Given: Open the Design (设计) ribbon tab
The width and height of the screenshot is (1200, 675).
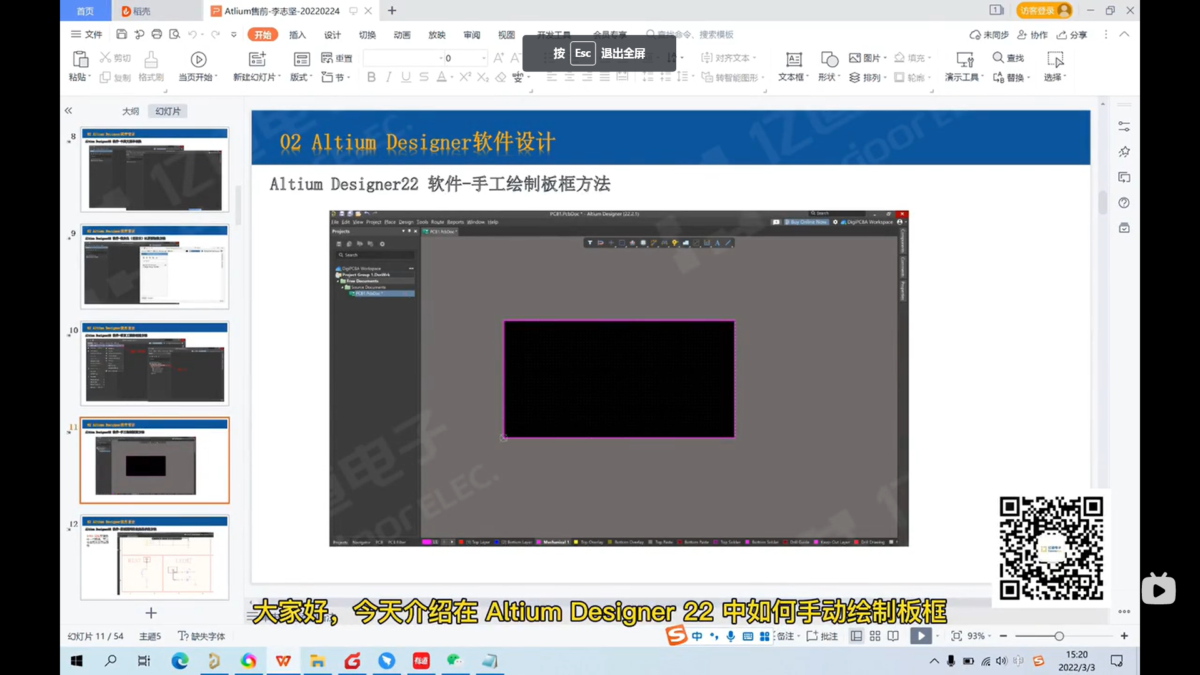Looking at the screenshot, I should pyautogui.click(x=332, y=34).
